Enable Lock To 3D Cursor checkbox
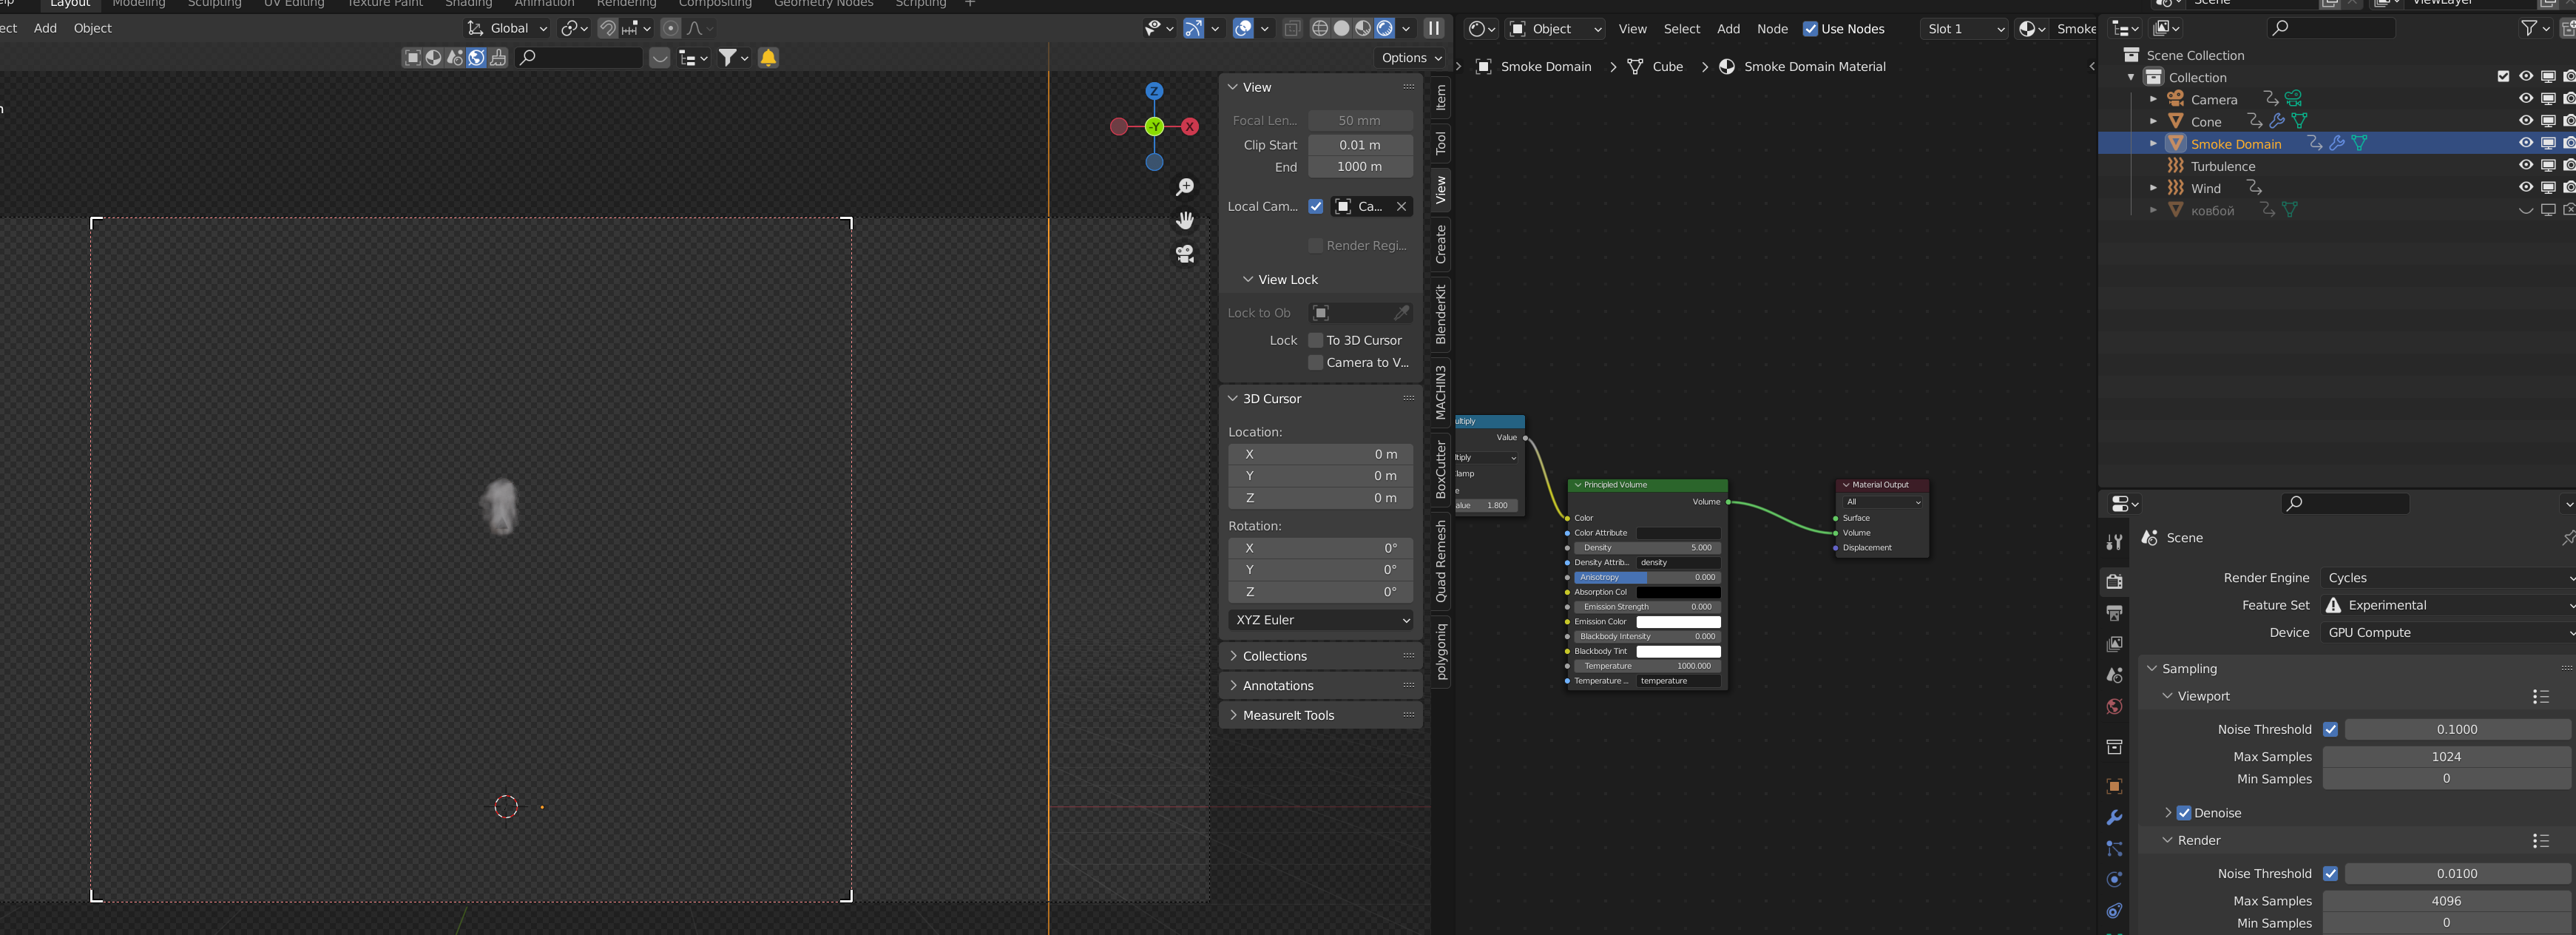2576x935 pixels. [x=1316, y=340]
